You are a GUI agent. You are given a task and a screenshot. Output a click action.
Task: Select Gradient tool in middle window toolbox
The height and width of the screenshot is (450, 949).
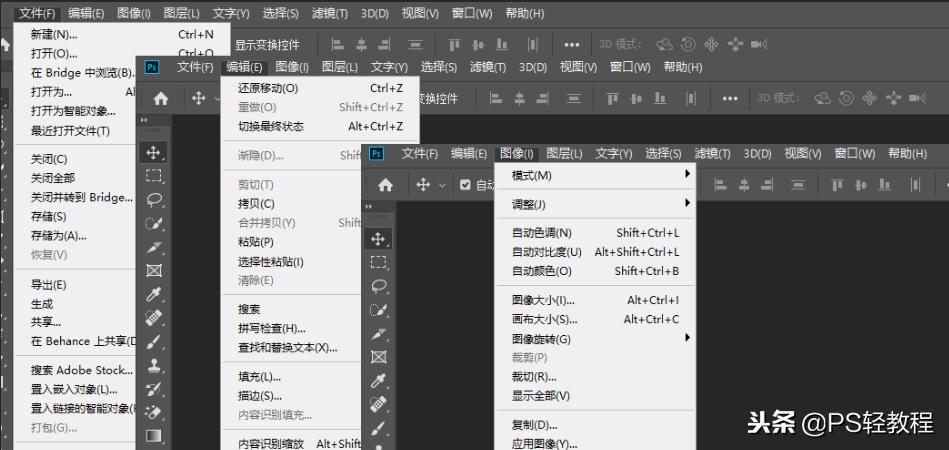tap(154, 435)
